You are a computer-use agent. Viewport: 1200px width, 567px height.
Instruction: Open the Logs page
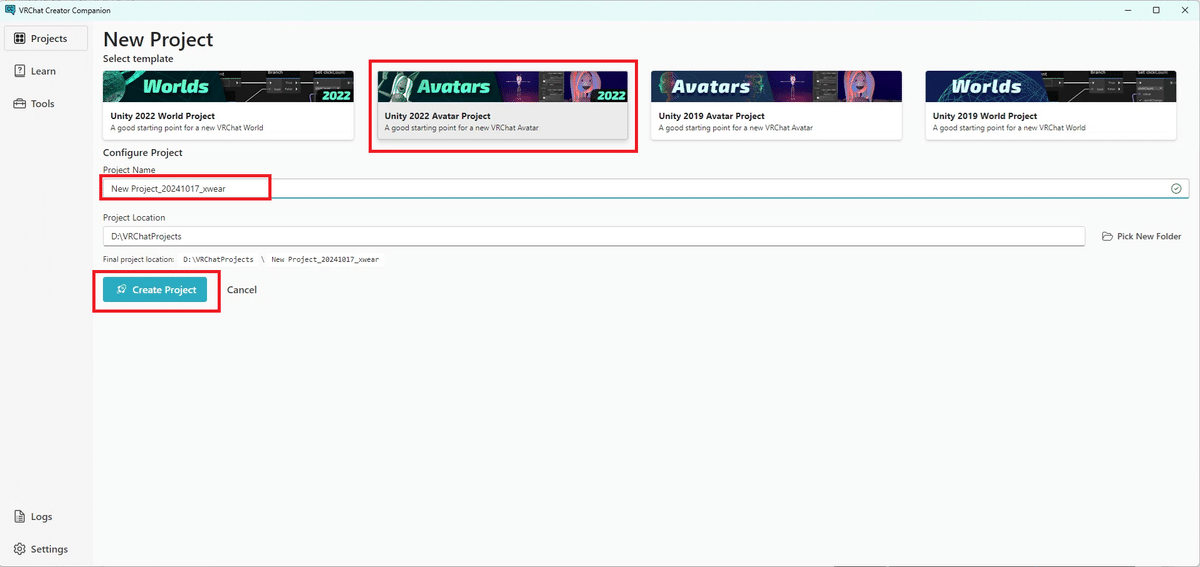(x=45, y=517)
